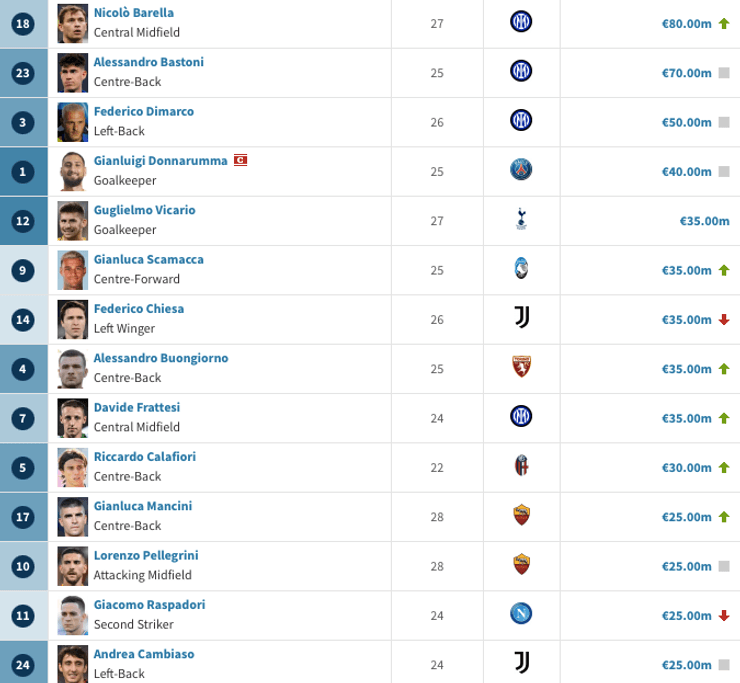Image resolution: width=740 pixels, height=683 pixels.
Task: Click the Tottenham club crest
Action: click(521, 220)
